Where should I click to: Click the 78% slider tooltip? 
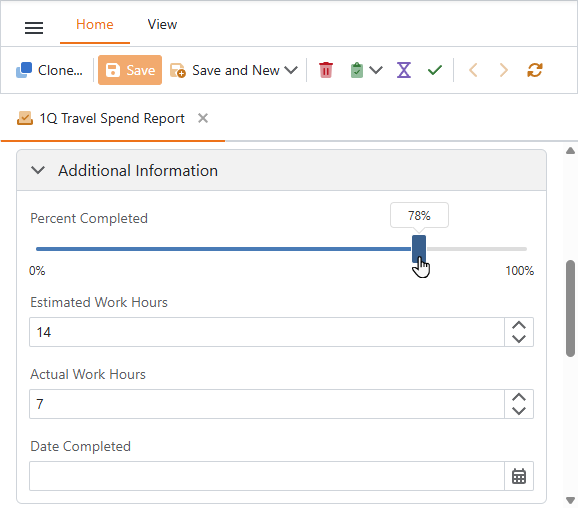pos(419,215)
